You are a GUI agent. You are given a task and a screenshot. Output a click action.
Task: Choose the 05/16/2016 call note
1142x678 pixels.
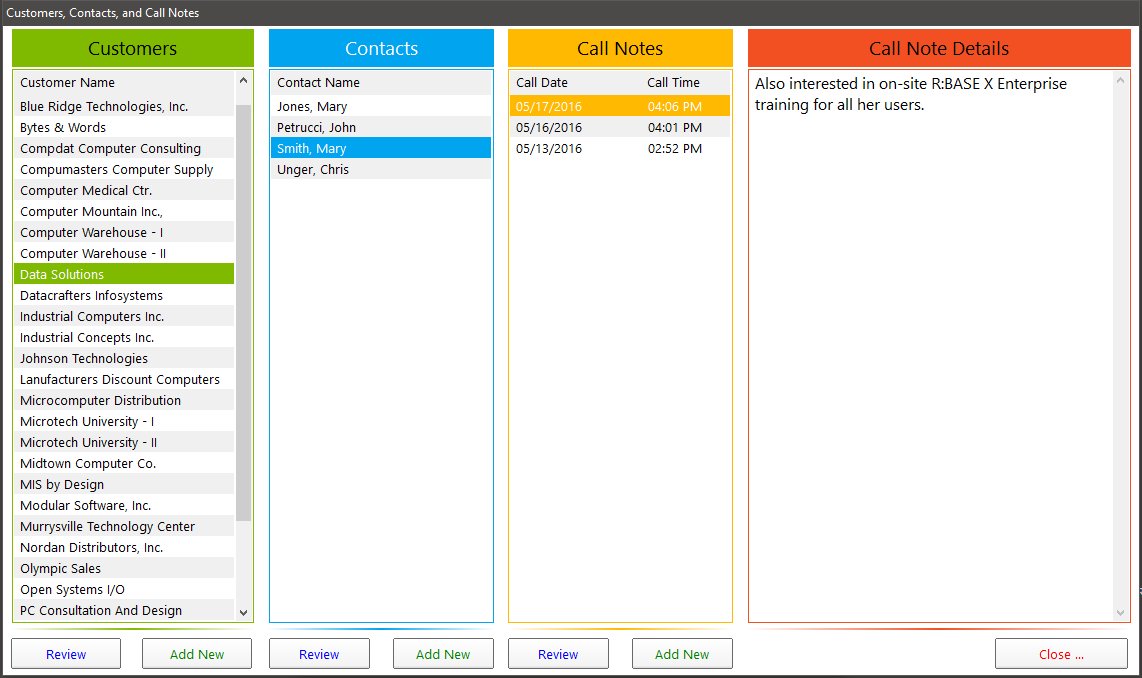[x=549, y=127]
